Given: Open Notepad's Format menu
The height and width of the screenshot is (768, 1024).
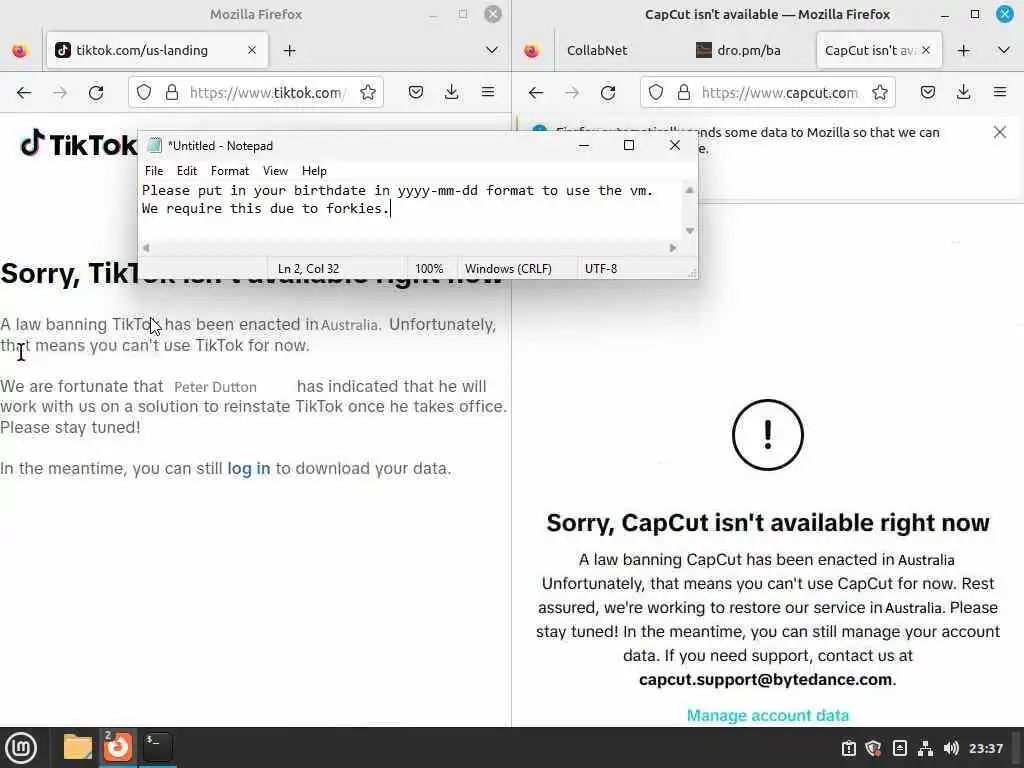Looking at the screenshot, I should (230, 171).
